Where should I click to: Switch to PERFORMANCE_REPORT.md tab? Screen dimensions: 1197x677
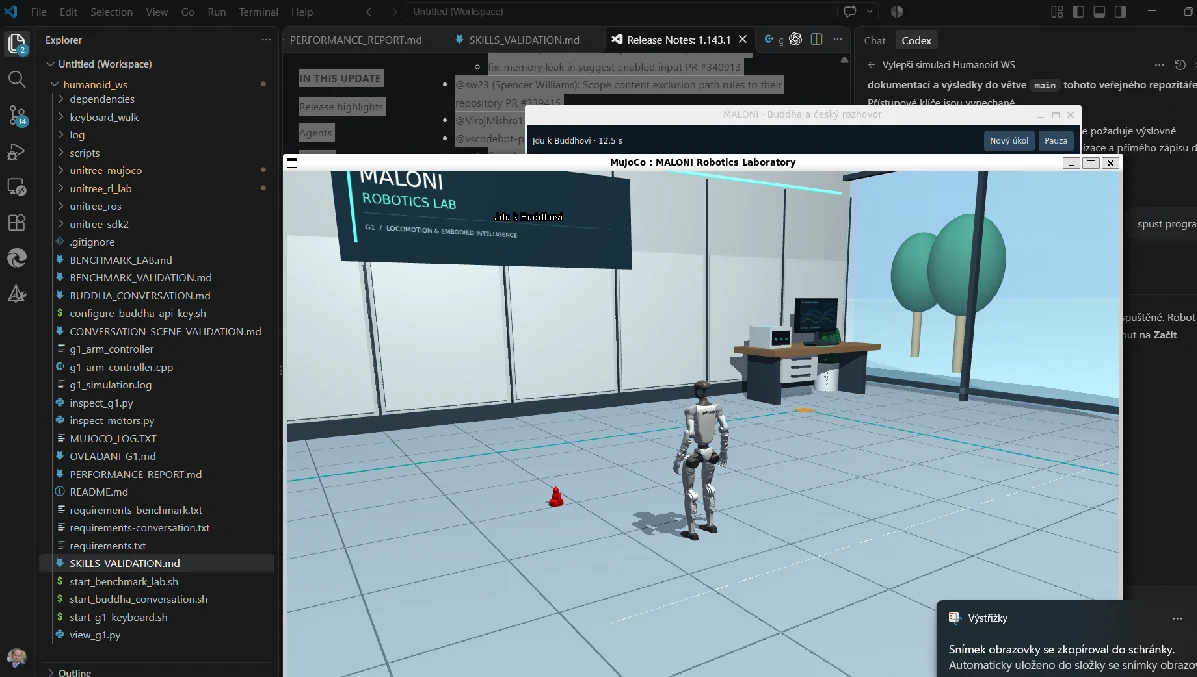356,40
